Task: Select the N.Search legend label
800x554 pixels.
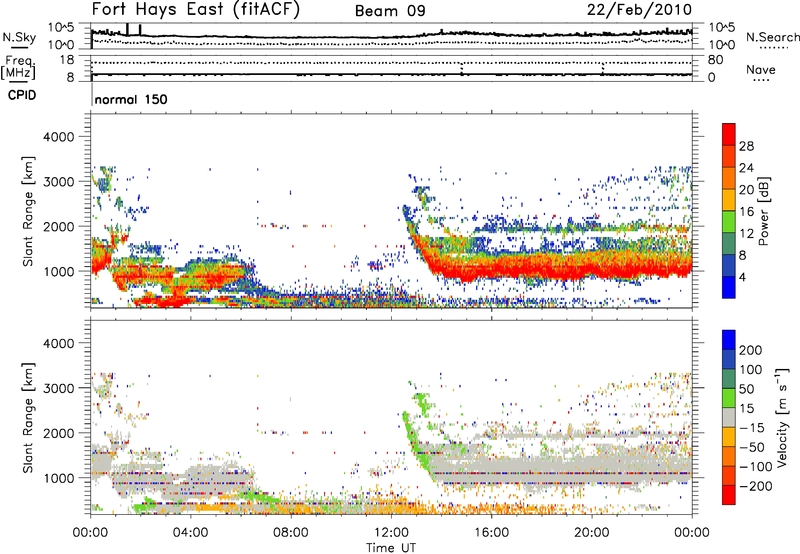Action: 772,37
